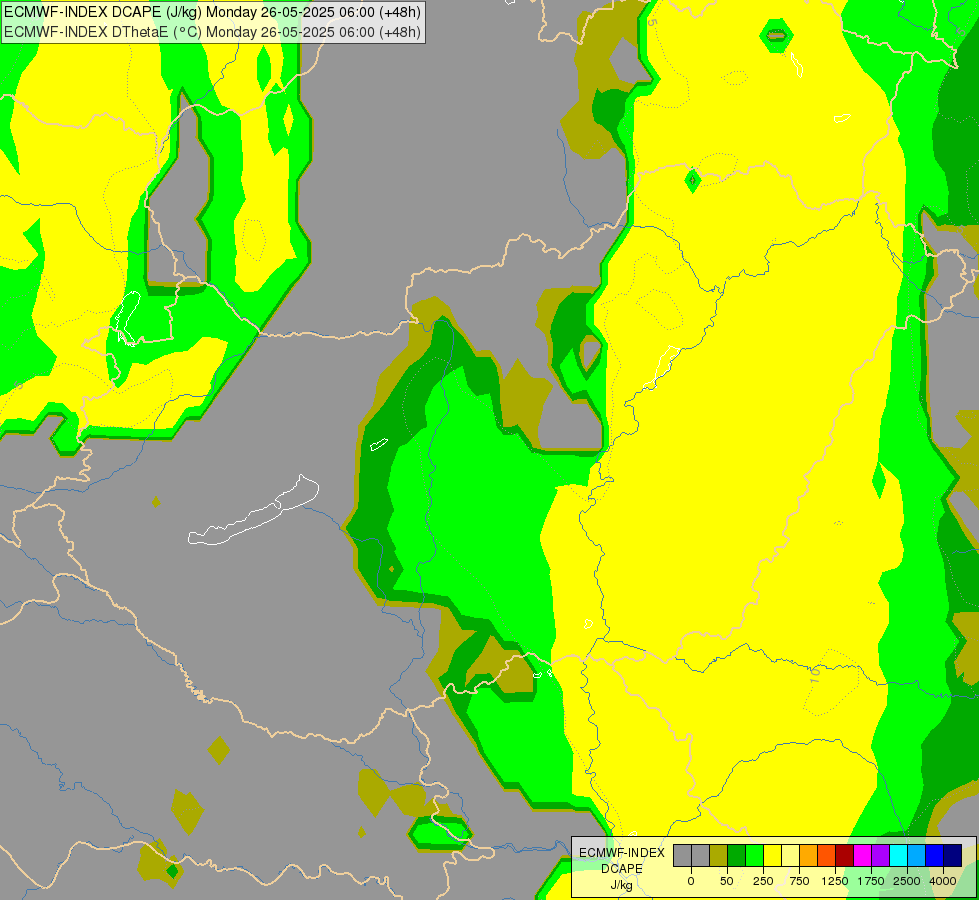Select the cyan legend swatch
This screenshot has height=900, width=979.
(898, 855)
